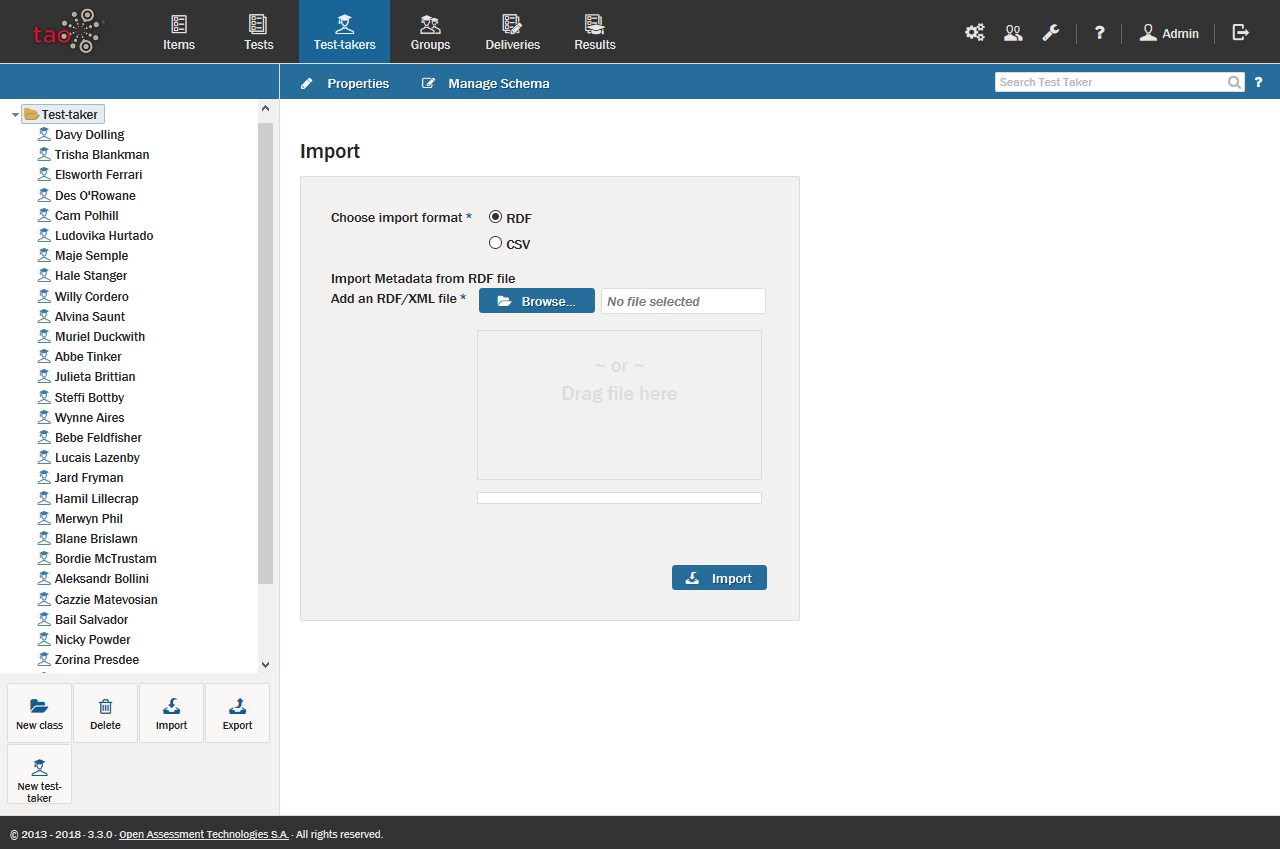Open the users management icon
Image resolution: width=1280 pixels, height=849 pixels.
(1013, 32)
